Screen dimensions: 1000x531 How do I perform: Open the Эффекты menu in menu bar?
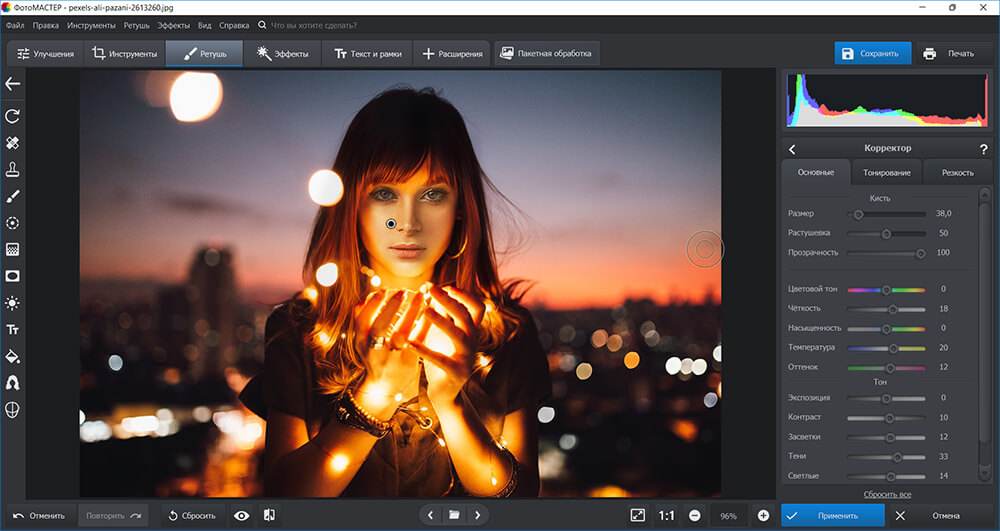pyautogui.click(x=173, y=25)
